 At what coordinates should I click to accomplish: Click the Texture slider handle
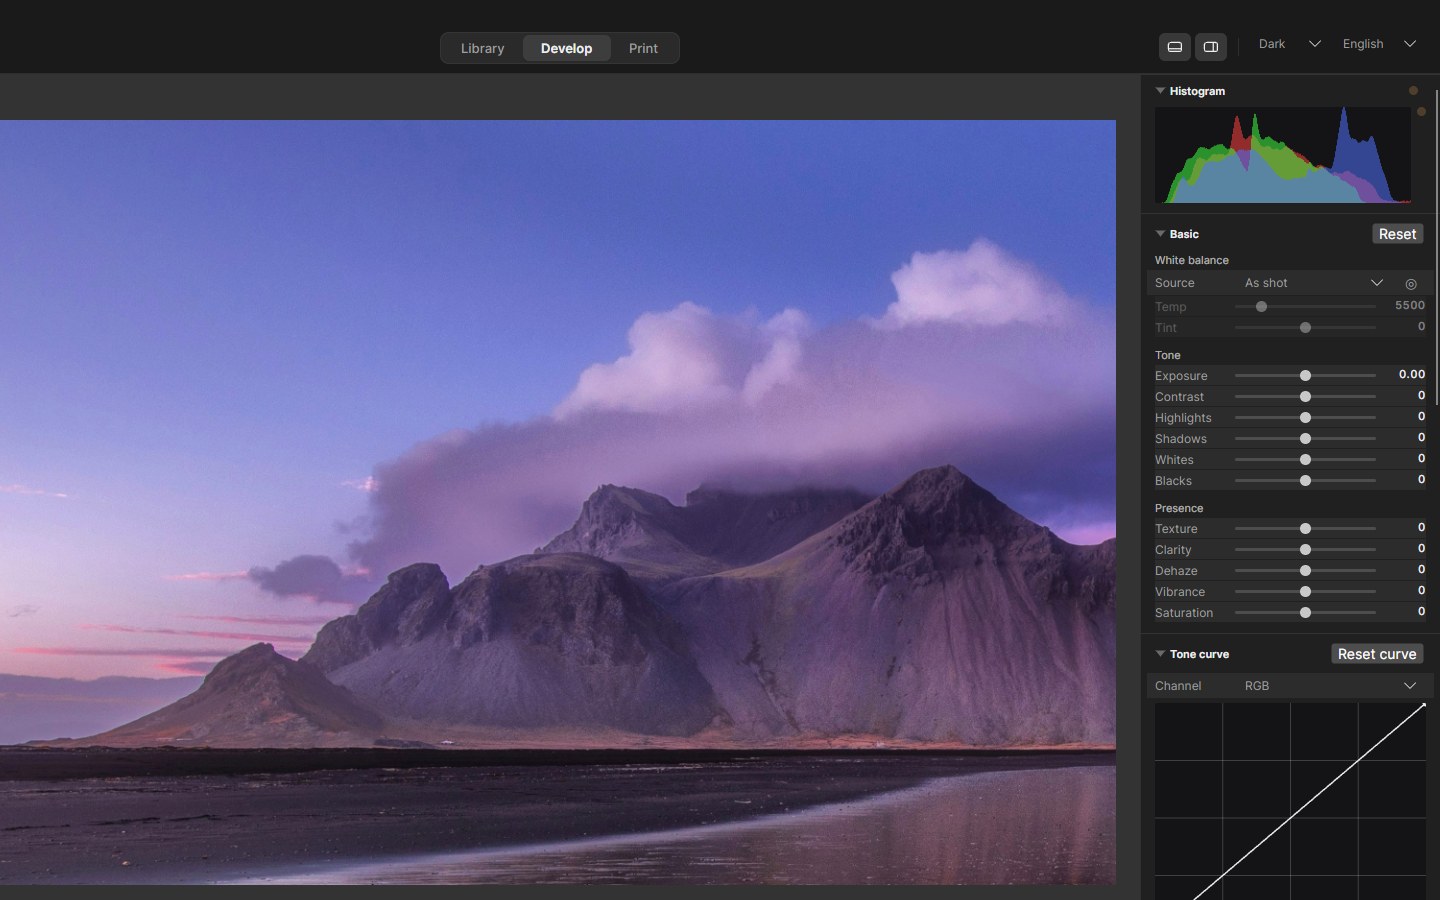click(x=1305, y=529)
